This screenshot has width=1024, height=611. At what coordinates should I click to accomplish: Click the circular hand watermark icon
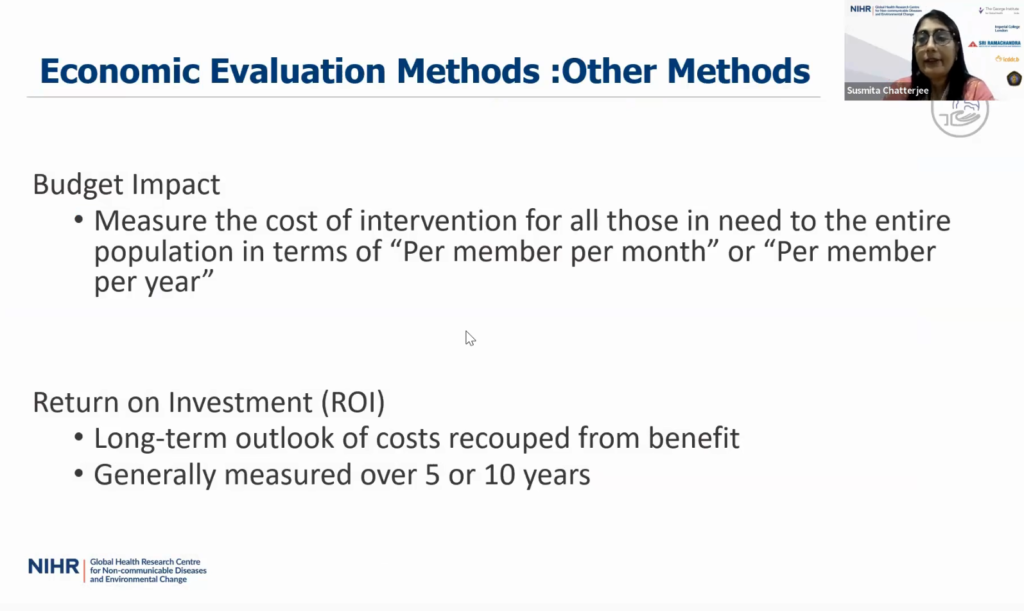point(959,112)
